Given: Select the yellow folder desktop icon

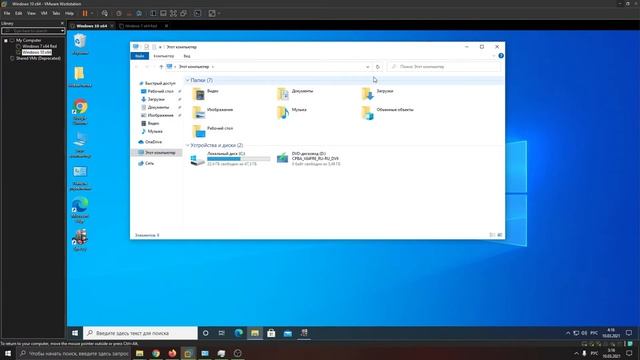Looking at the screenshot, I should point(80,77).
